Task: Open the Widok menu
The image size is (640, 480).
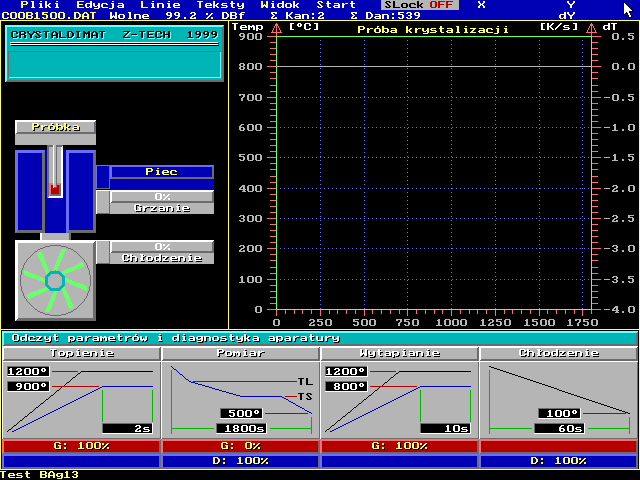Action: (280, 5)
